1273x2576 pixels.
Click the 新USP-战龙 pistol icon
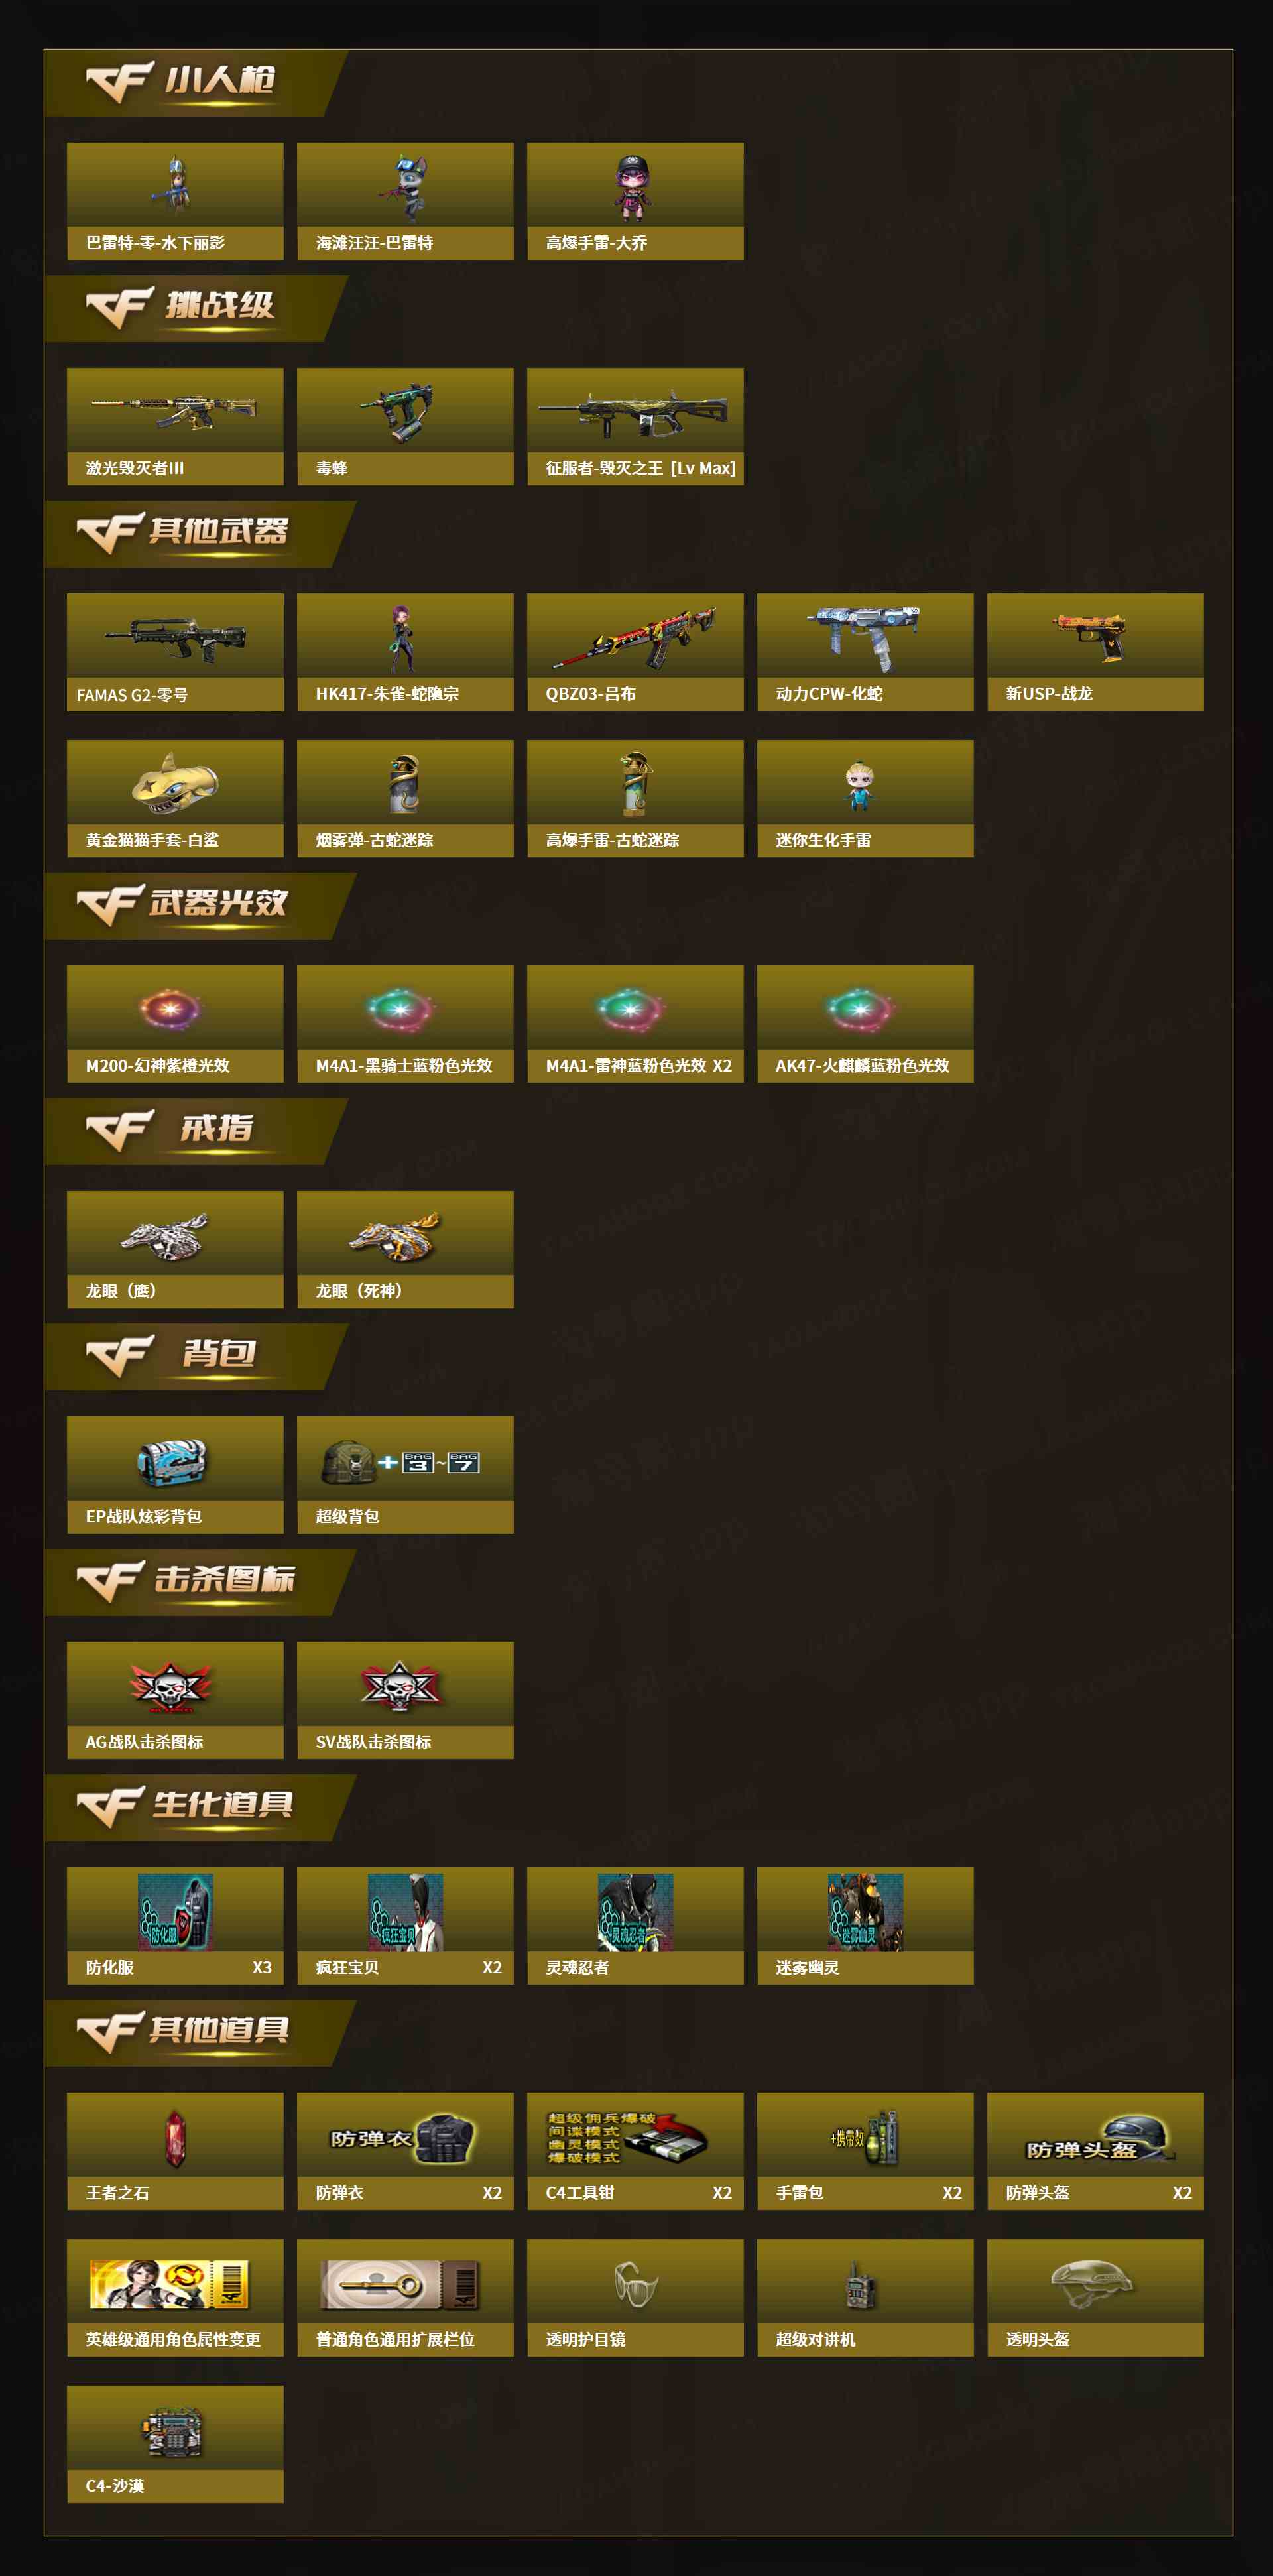[x=1092, y=636]
